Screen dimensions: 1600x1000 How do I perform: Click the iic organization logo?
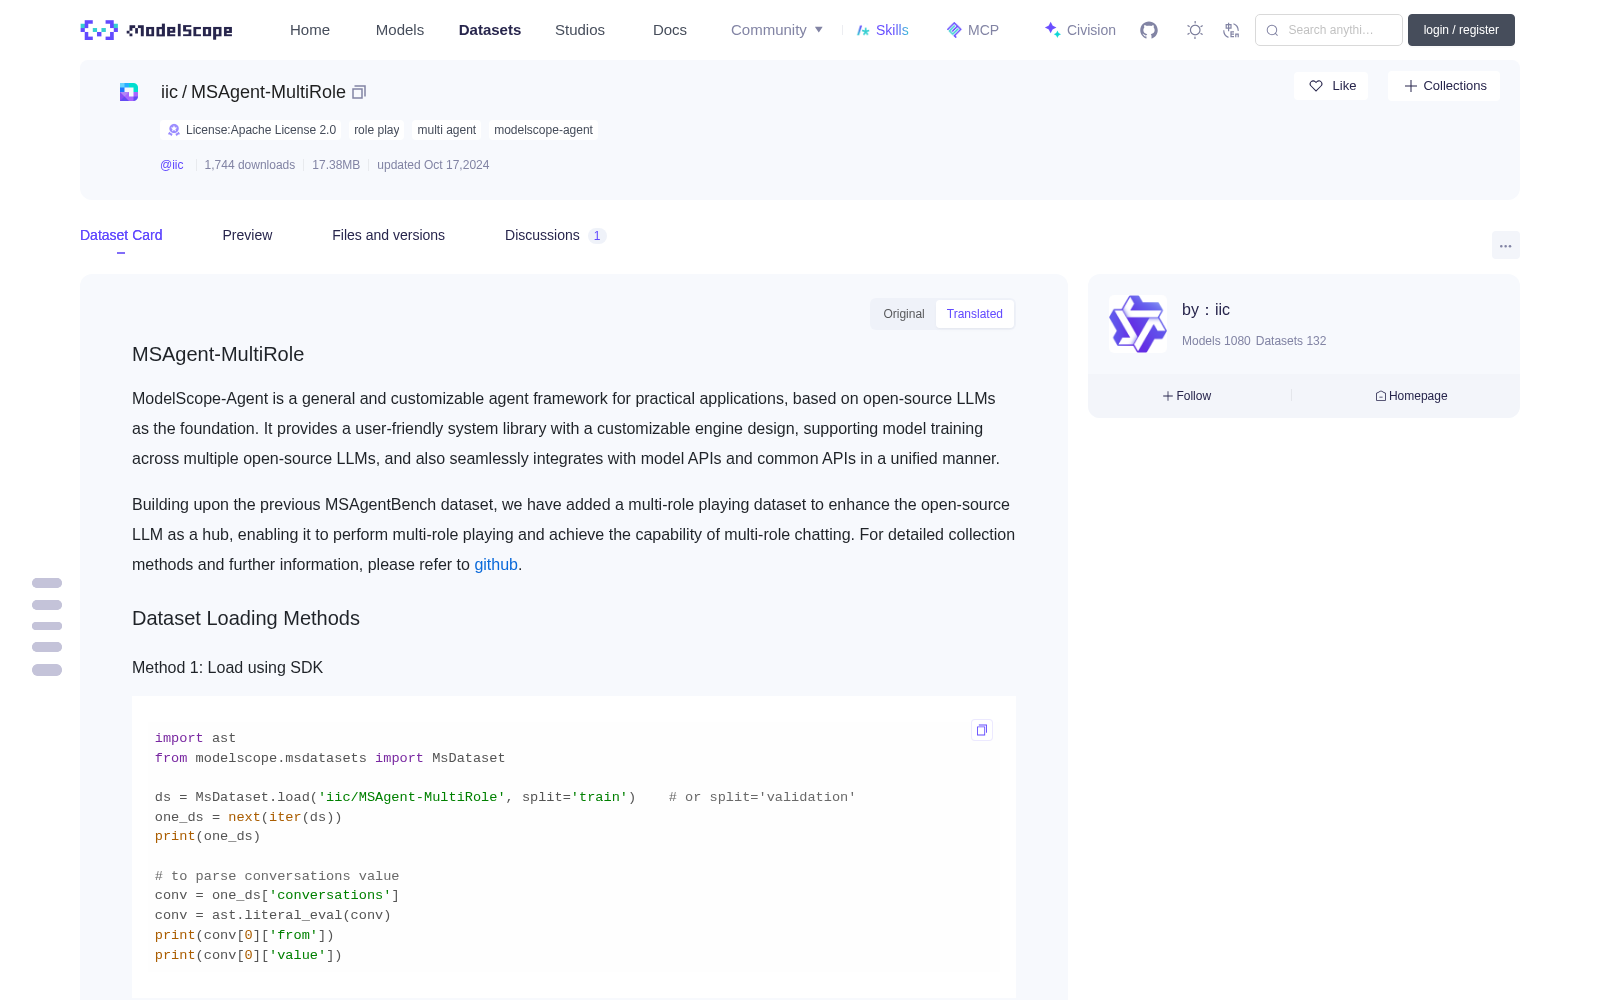[1138, 324]
